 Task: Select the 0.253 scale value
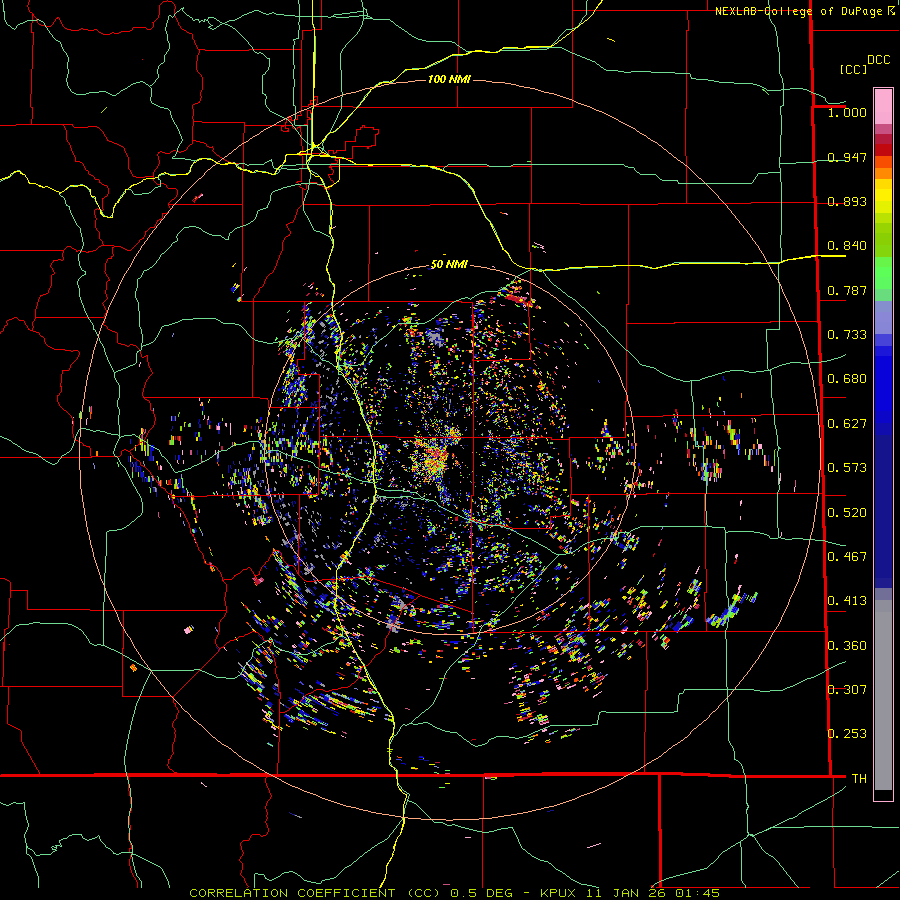tap(847, 734)
